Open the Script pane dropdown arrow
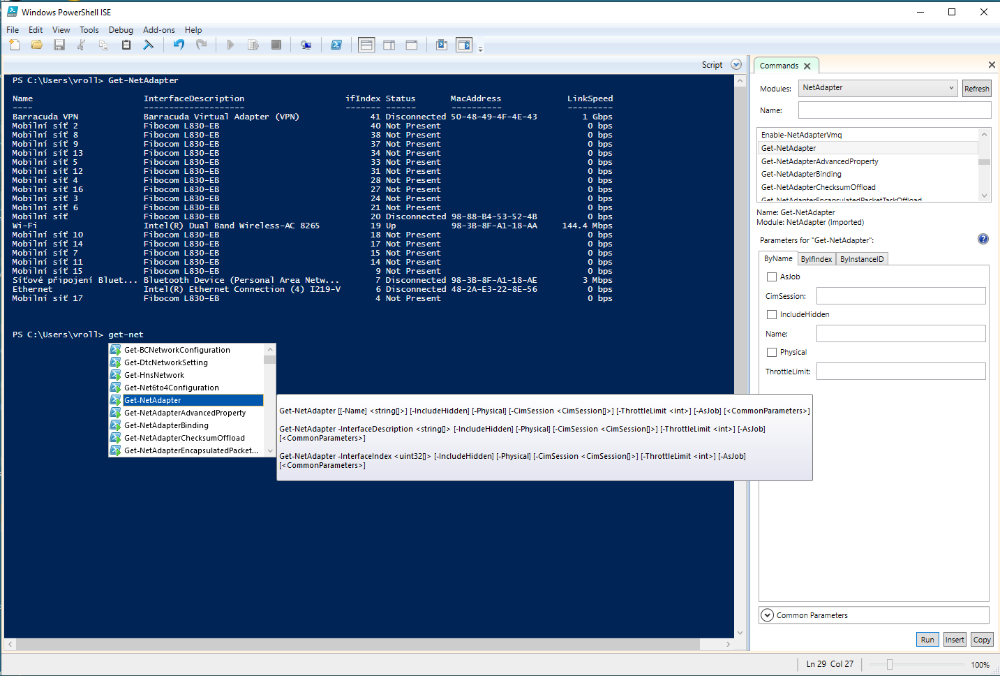The image size is (1000, 676). [x=736, y=64]
